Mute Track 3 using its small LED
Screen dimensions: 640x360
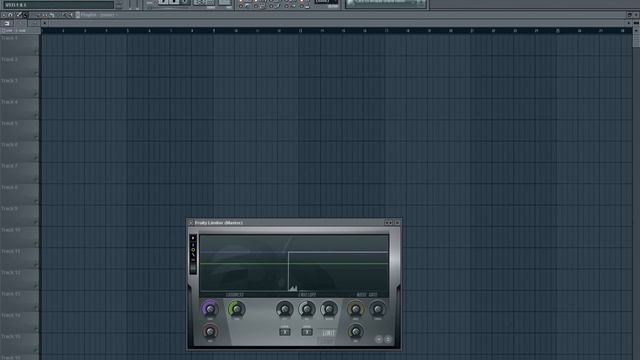point(36,95)
